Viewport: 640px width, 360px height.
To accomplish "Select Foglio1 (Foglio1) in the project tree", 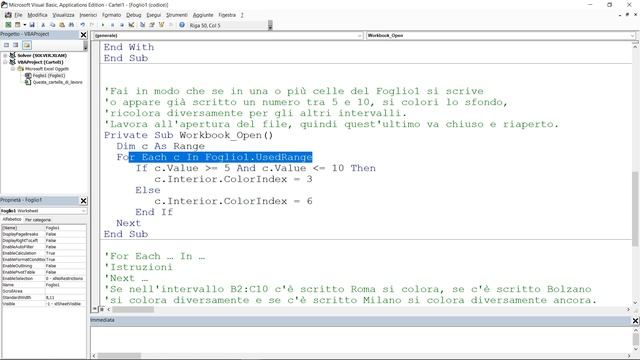I will [x=49, y=76].
